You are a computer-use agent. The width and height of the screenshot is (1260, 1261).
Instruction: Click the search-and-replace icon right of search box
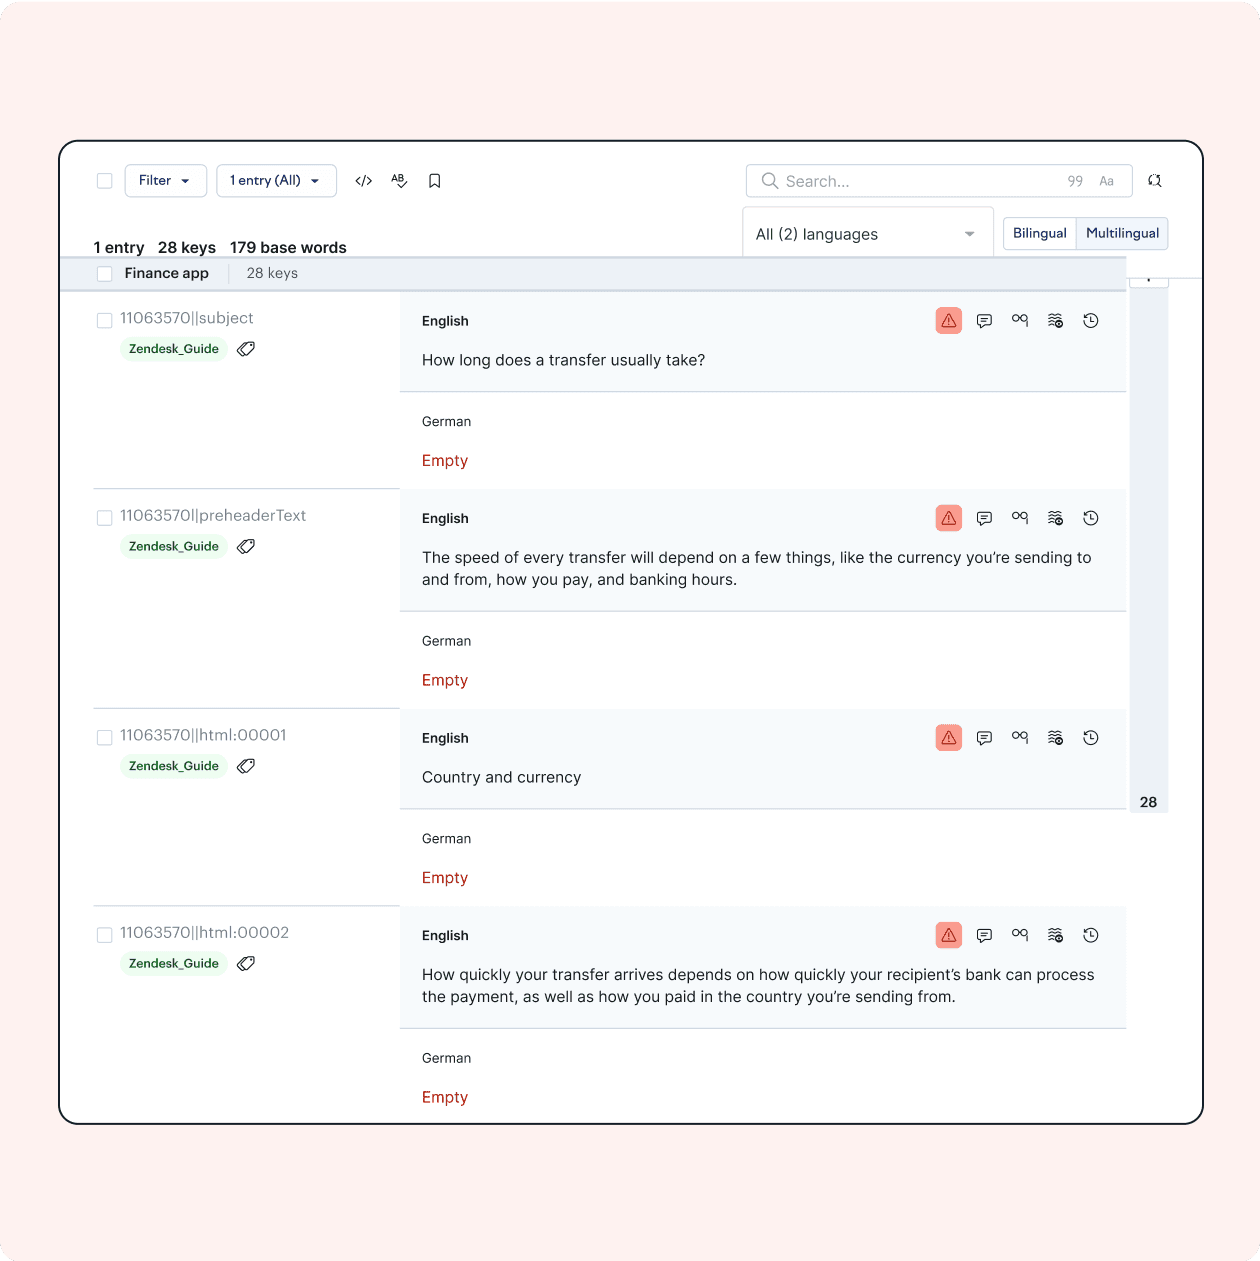(1155, 181)
